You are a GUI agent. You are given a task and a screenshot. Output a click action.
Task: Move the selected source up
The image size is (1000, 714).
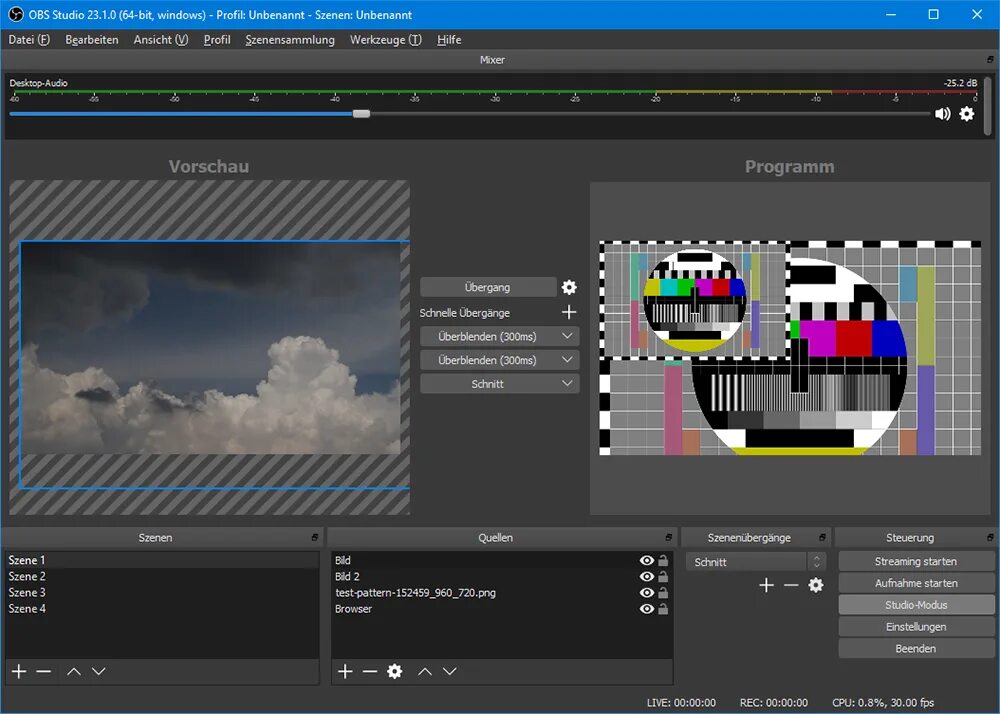(x=425, y=671)
